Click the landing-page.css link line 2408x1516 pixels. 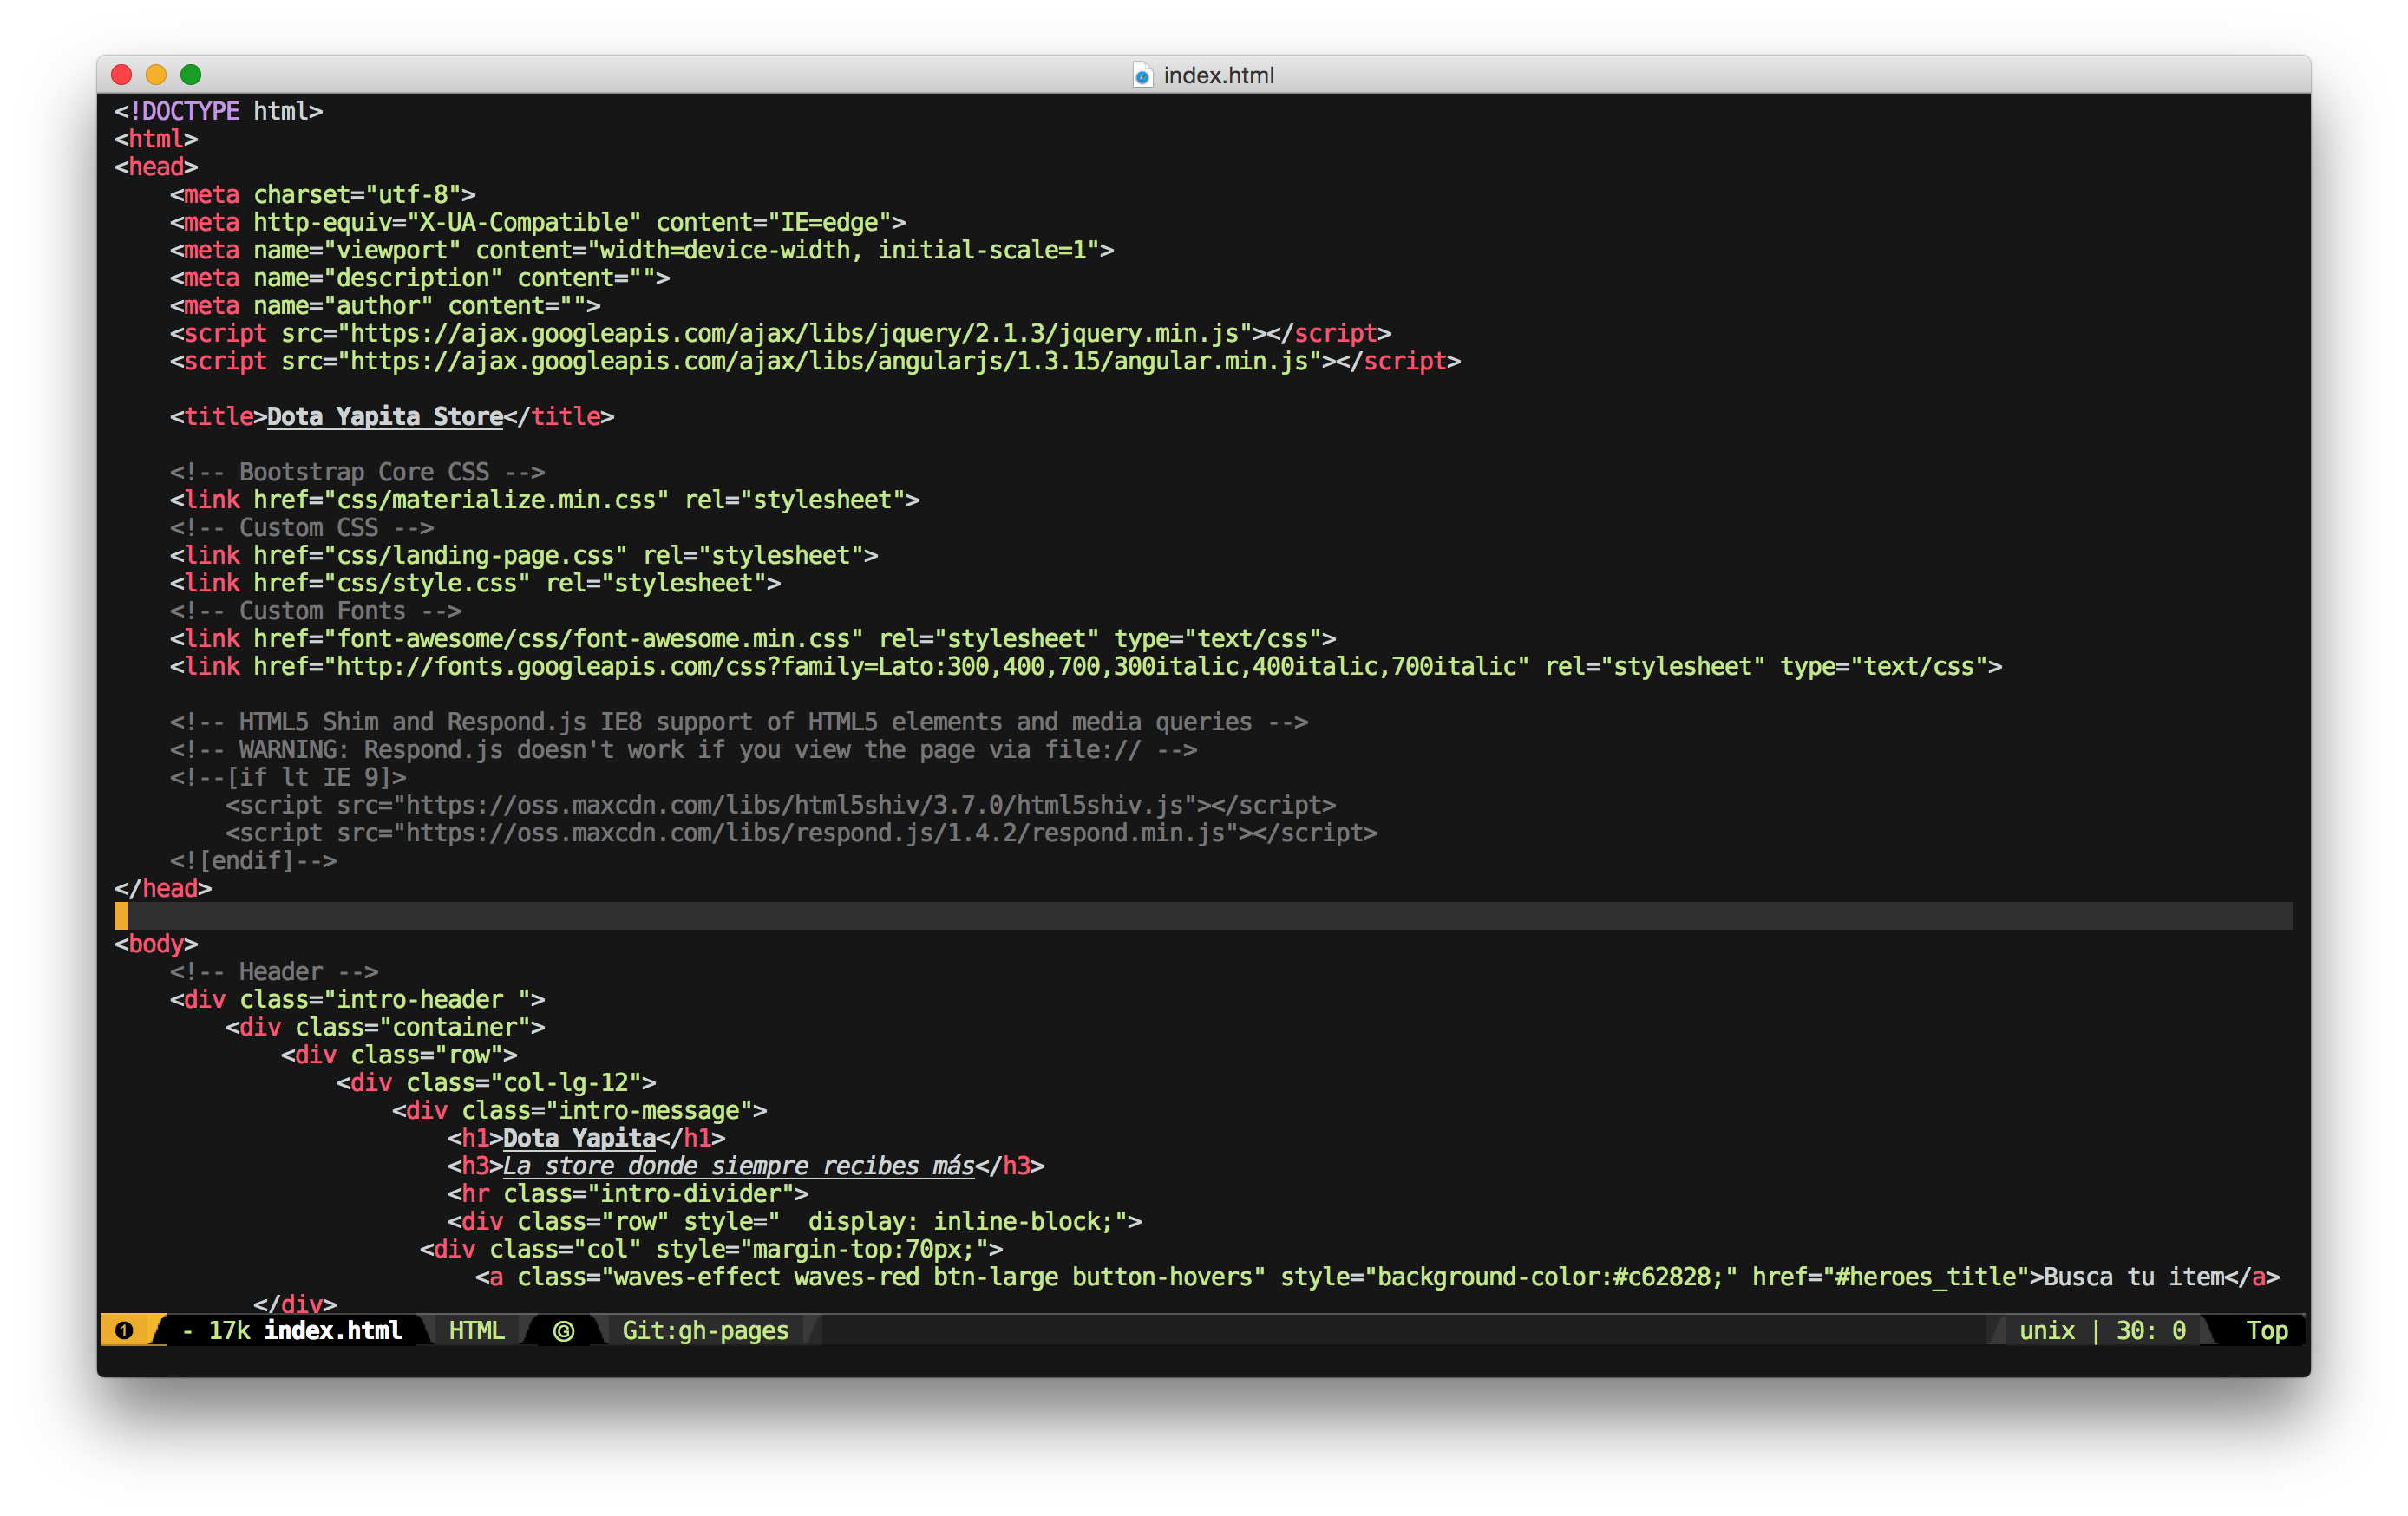524,555
